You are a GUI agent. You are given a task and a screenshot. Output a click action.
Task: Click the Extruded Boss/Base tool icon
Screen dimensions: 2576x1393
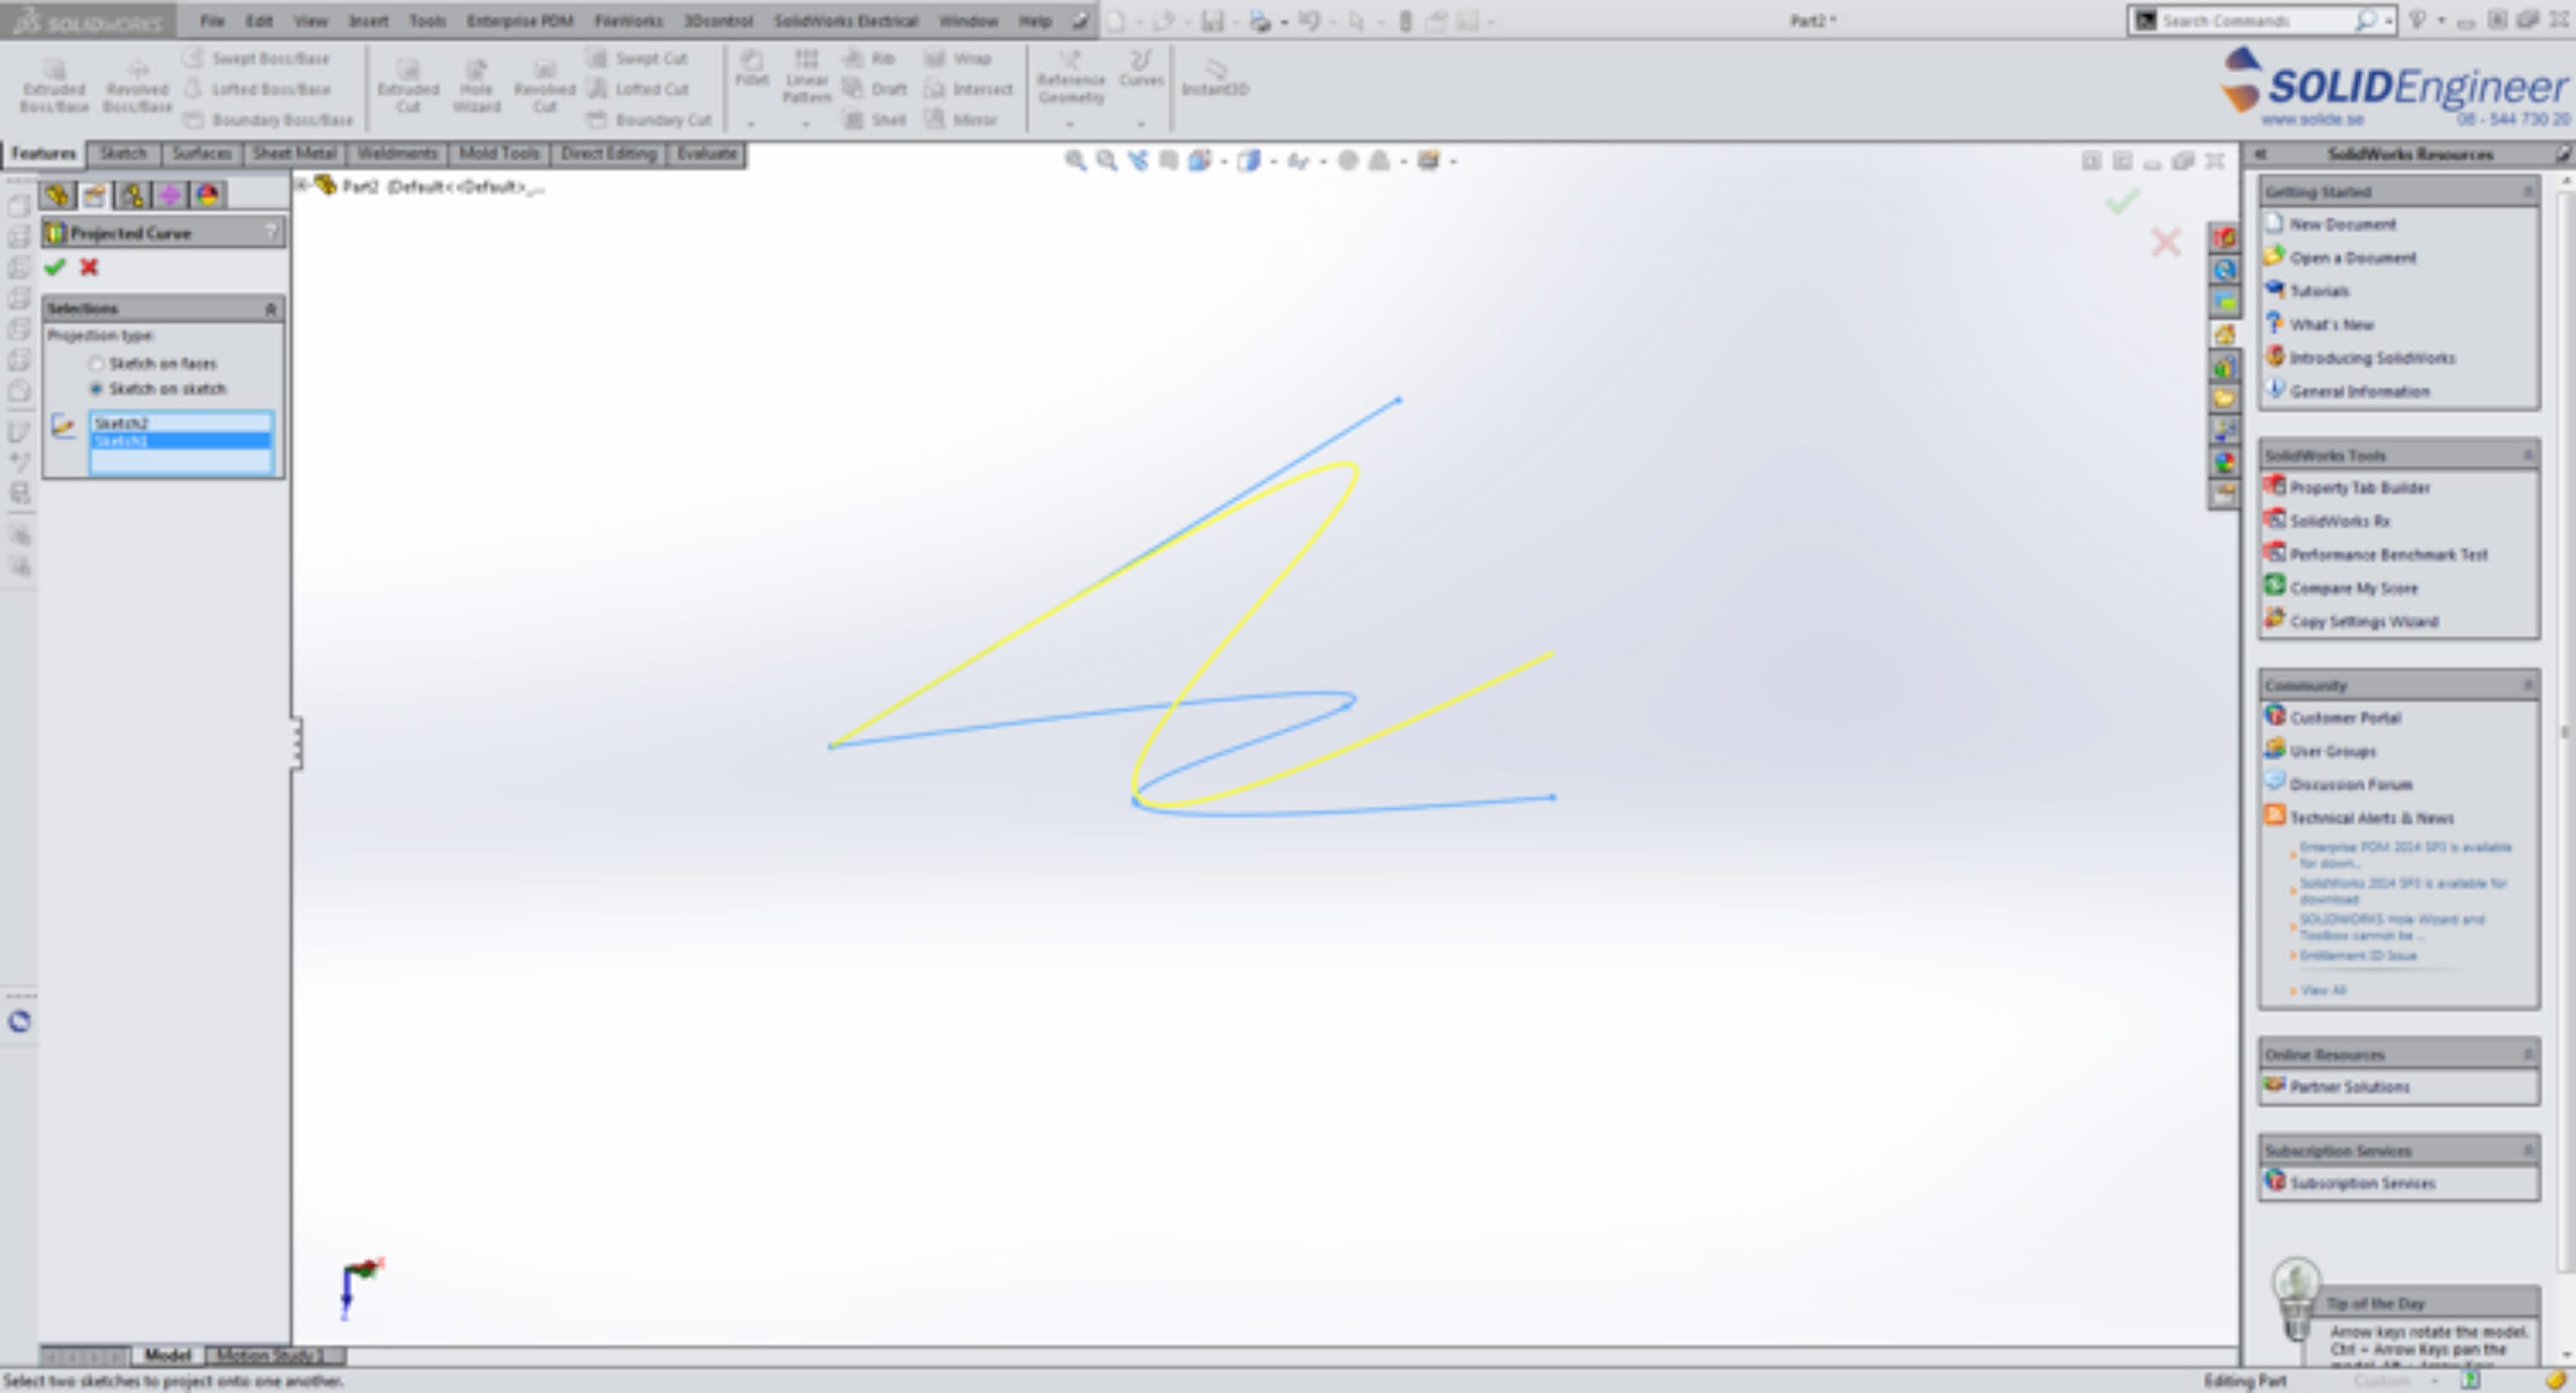54,71
